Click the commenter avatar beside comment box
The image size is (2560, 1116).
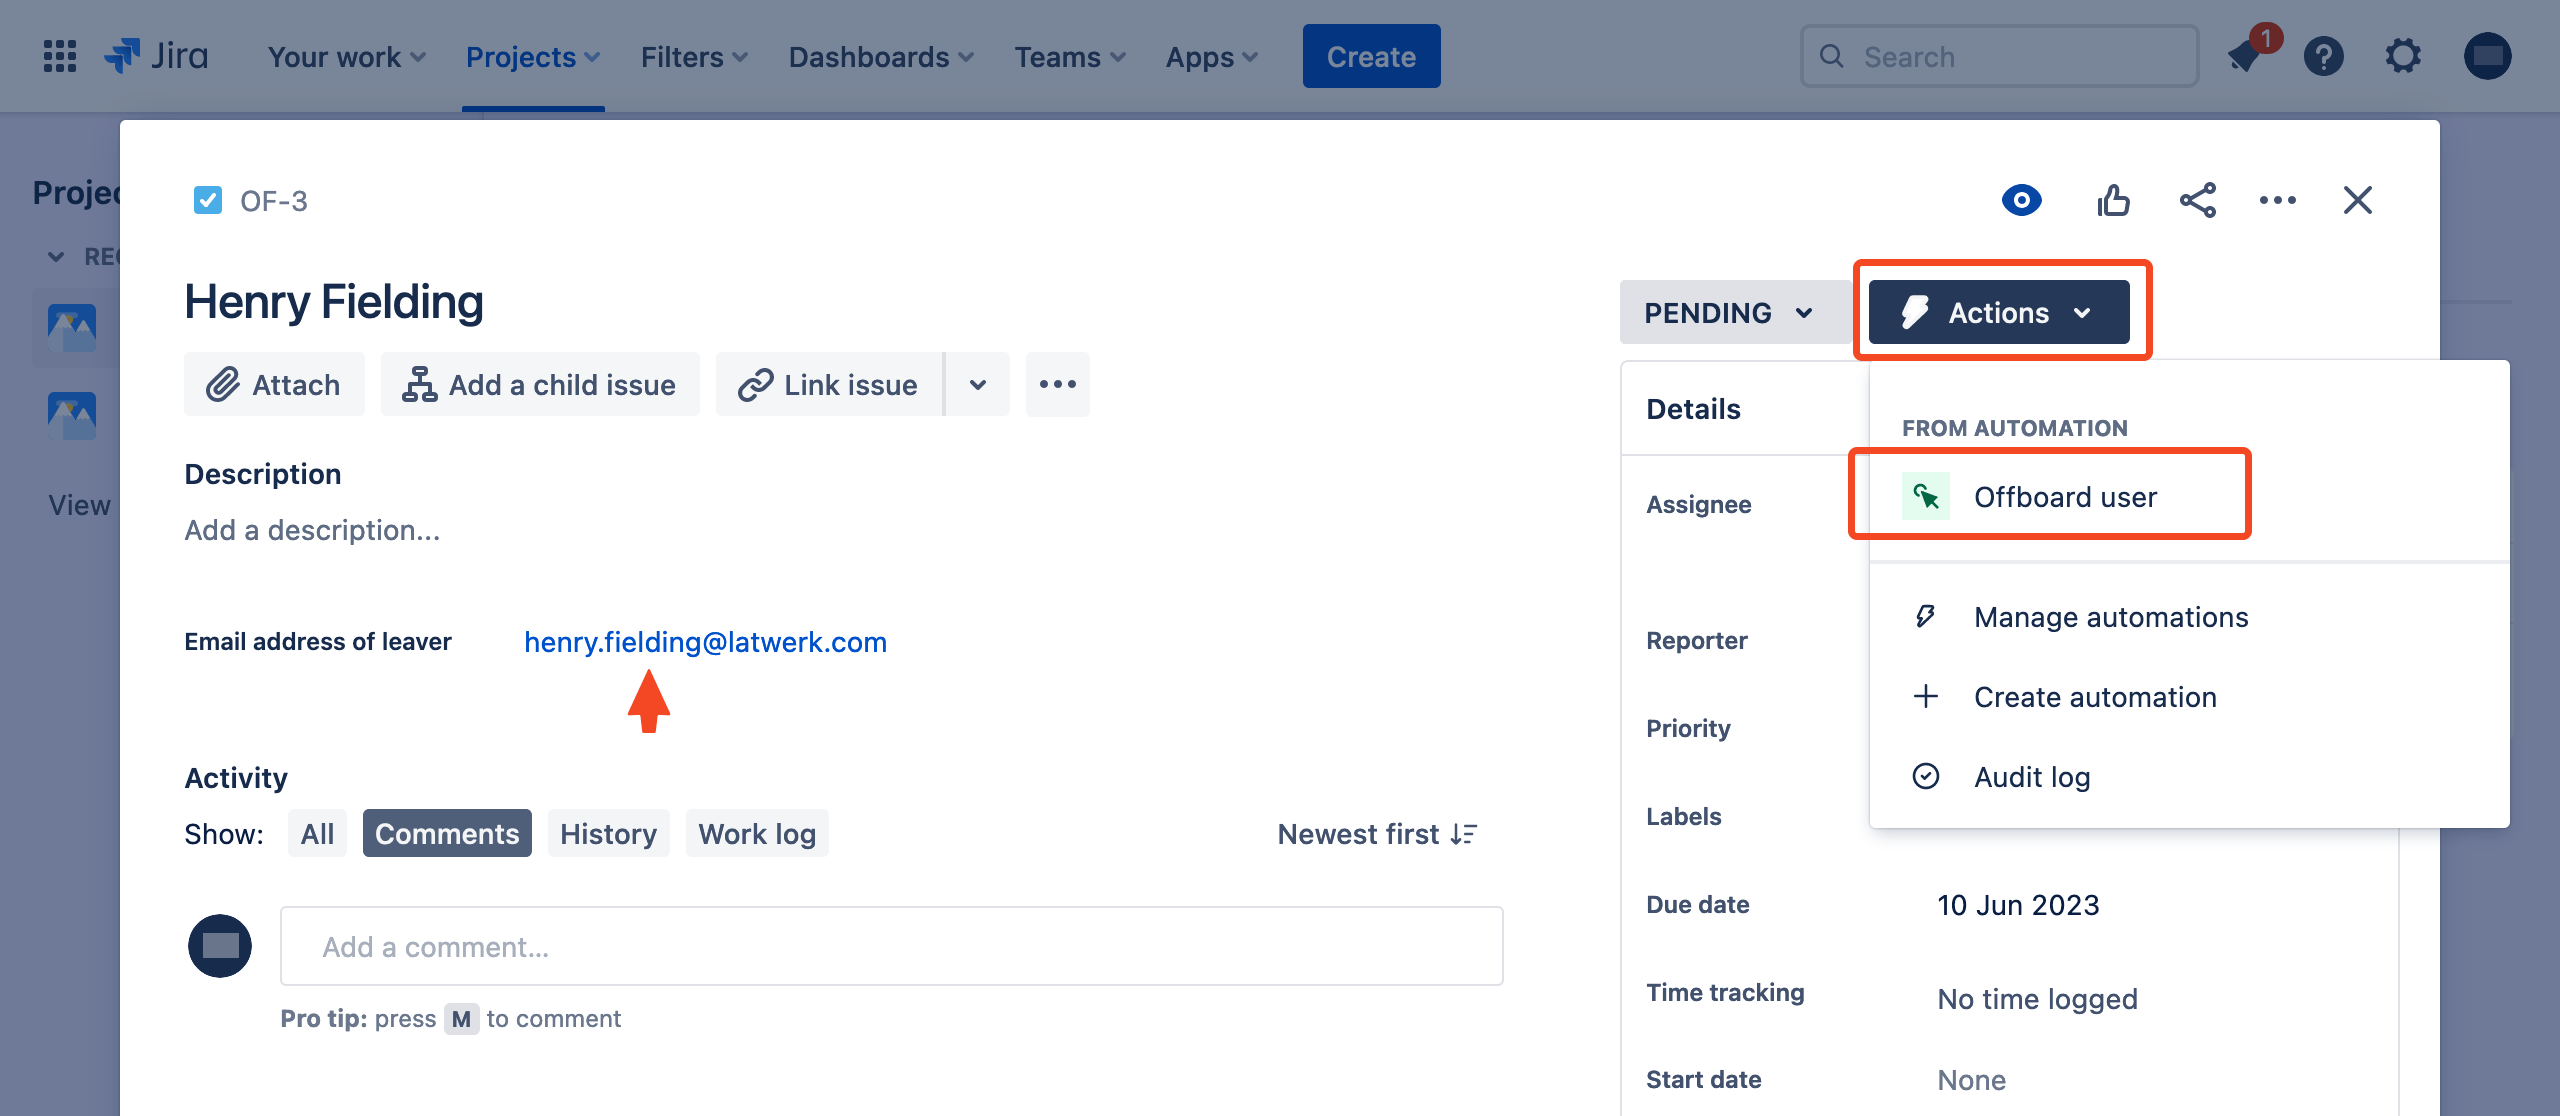[220, 946]
